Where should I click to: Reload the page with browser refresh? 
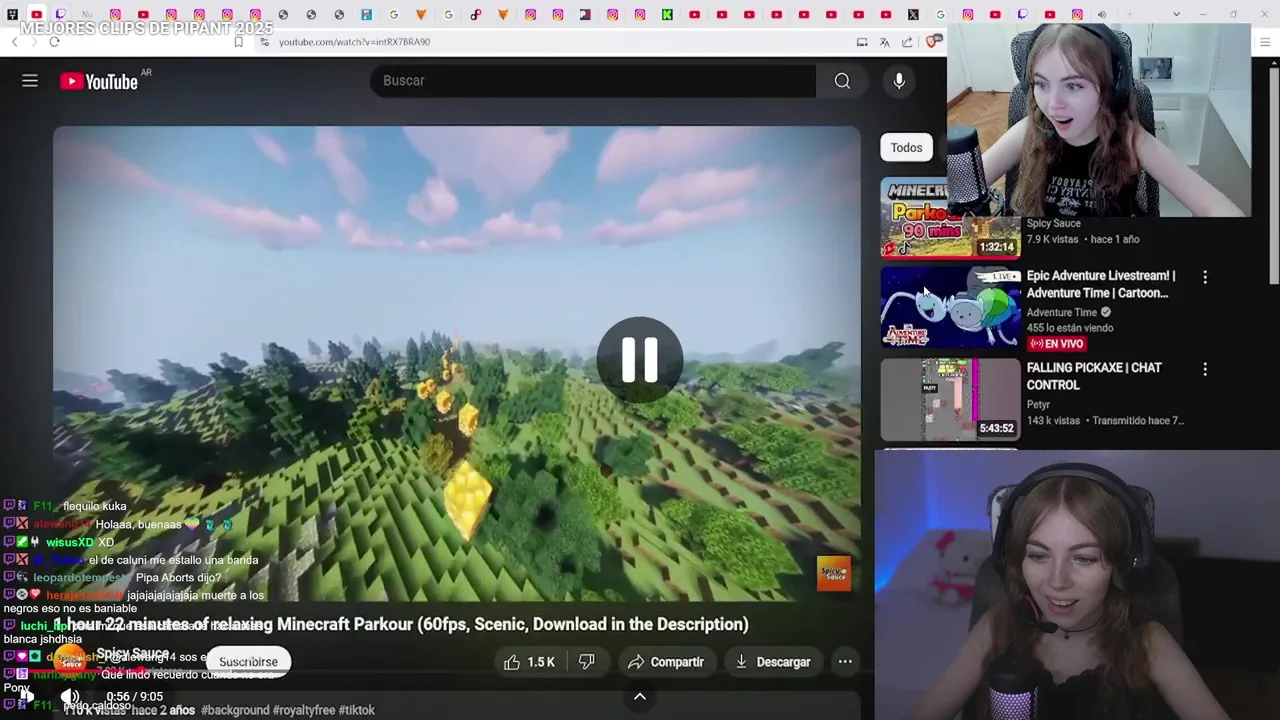[x=54, y=42]
